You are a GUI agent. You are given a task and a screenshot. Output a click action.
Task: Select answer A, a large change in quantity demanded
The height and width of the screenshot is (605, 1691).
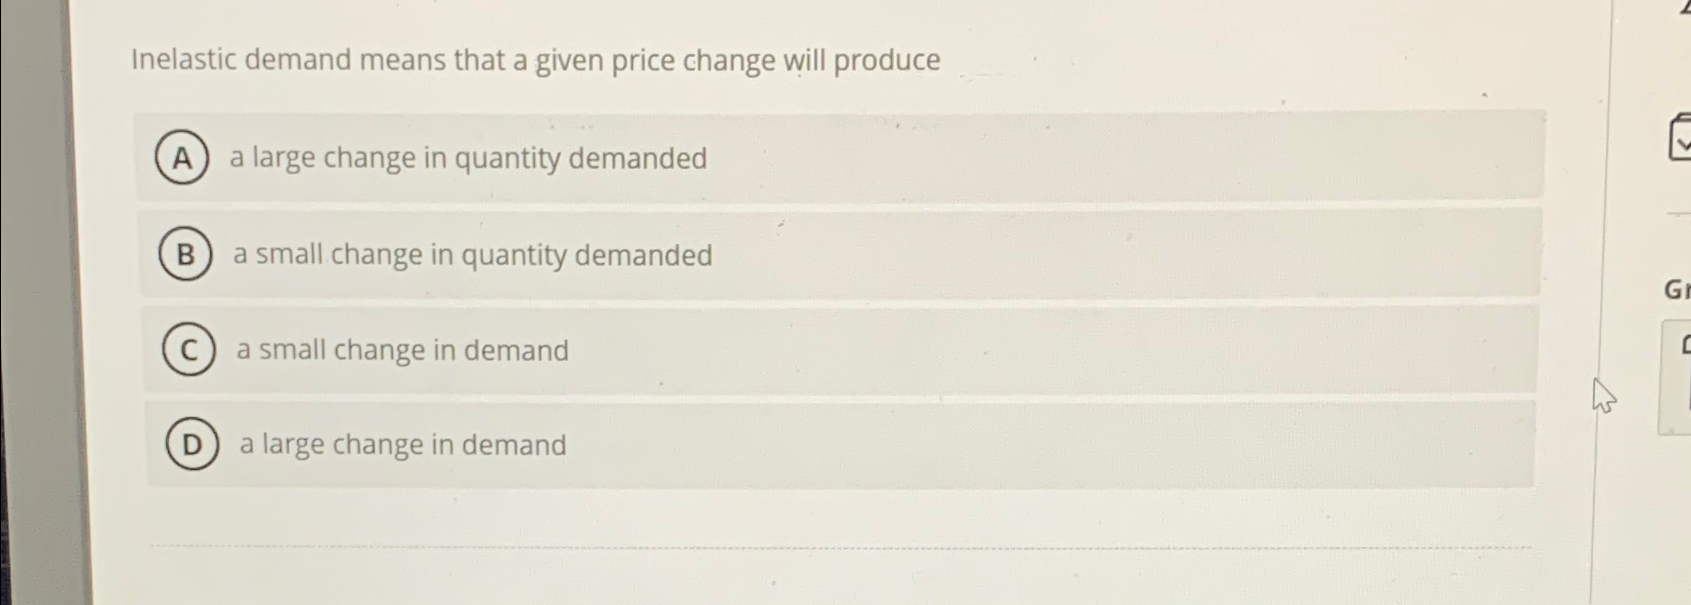(467, 158)
